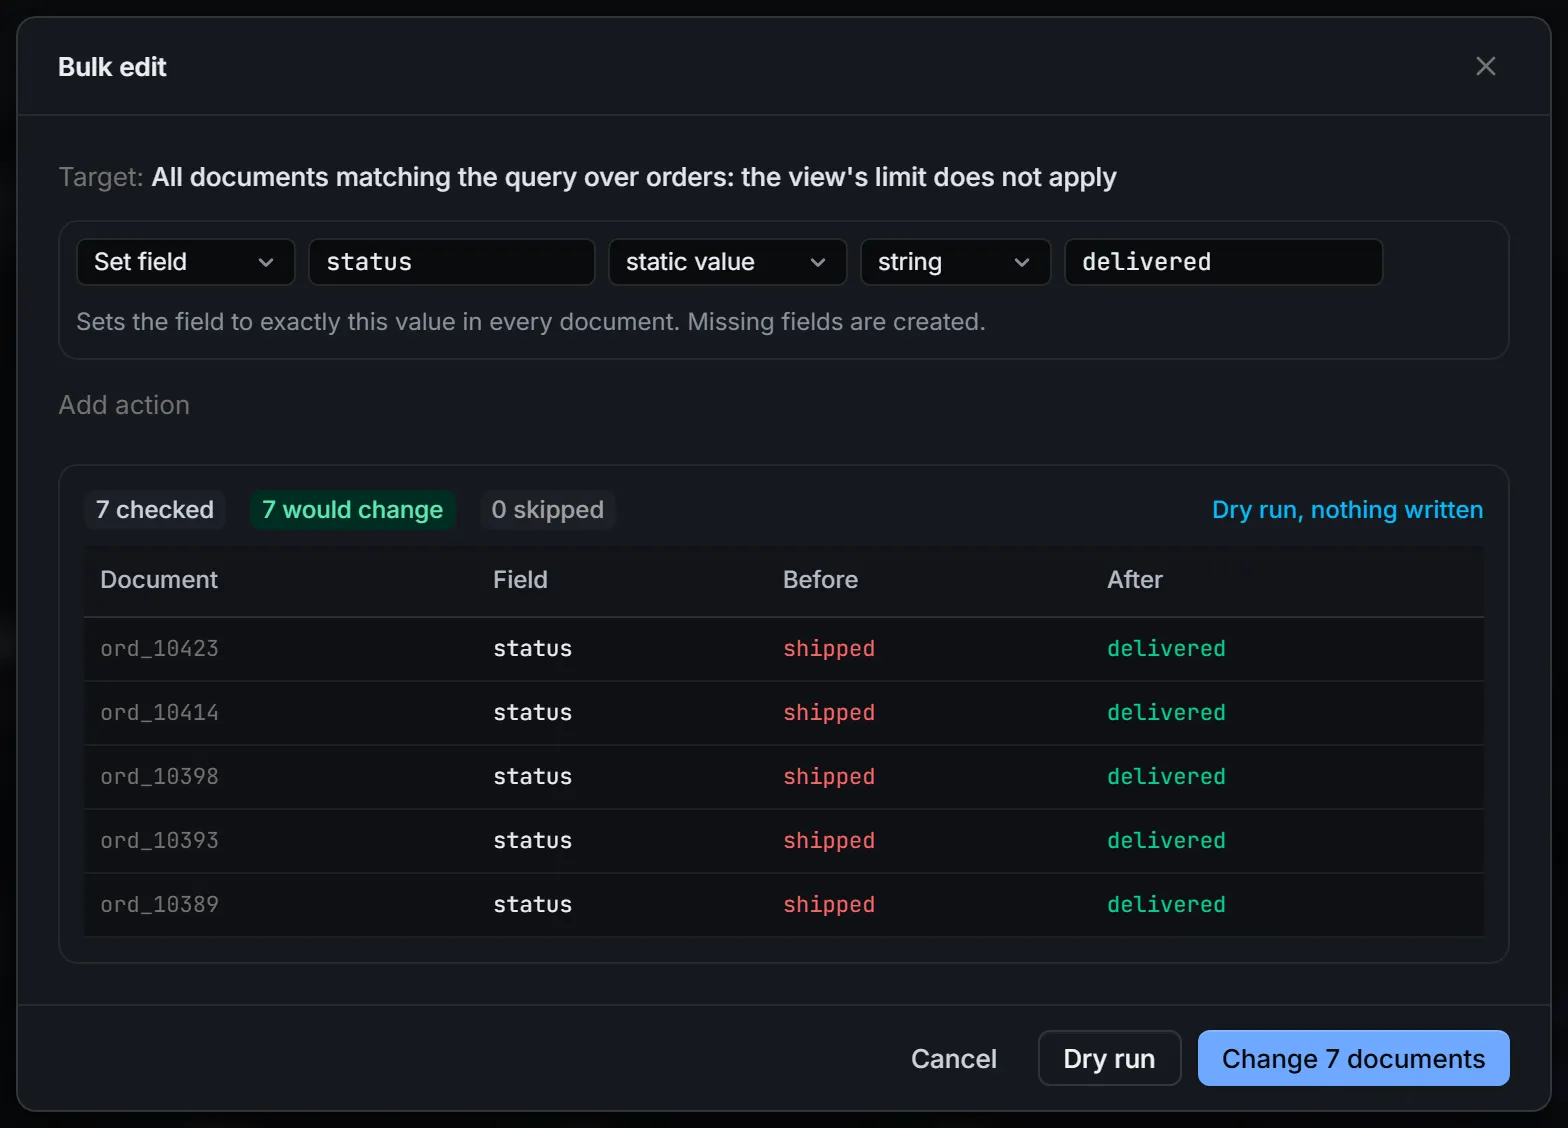Click delivered value in ord_10389 row
This screenshot has width=1568, height=1128.
tap(1166, 905)
